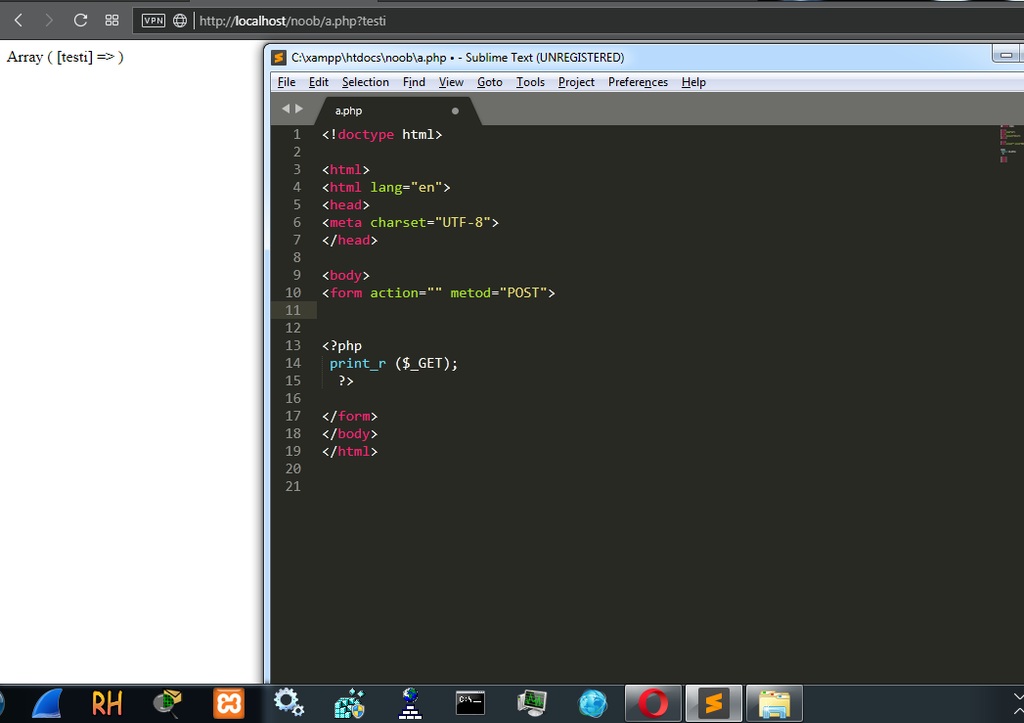Click the Array output text in browser
The image size is (1024, 723).
65,57
